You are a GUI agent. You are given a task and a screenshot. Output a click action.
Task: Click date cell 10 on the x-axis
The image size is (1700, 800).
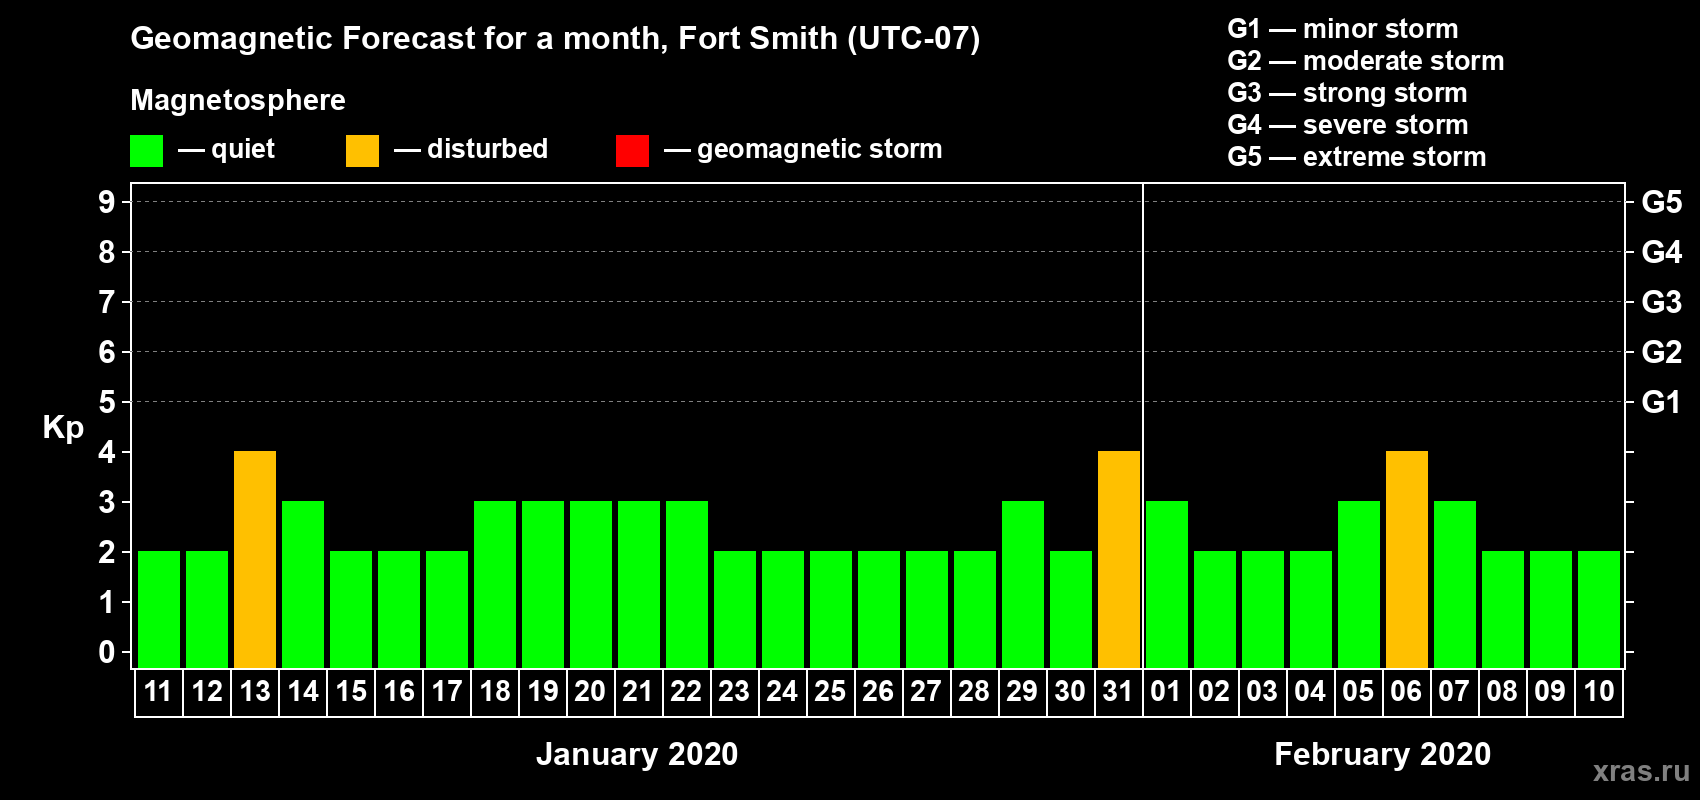(x=1599, y=692)
